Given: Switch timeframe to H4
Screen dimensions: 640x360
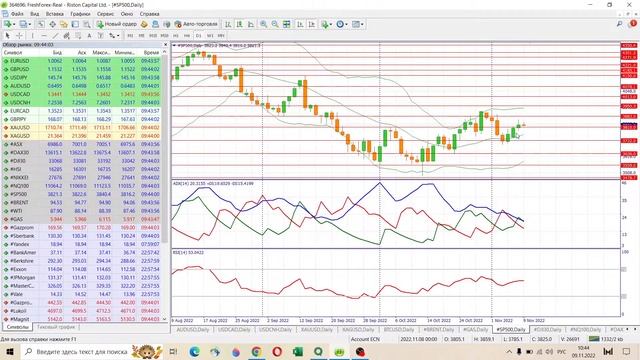Looking at the screenshot, I should click(187, 36).
